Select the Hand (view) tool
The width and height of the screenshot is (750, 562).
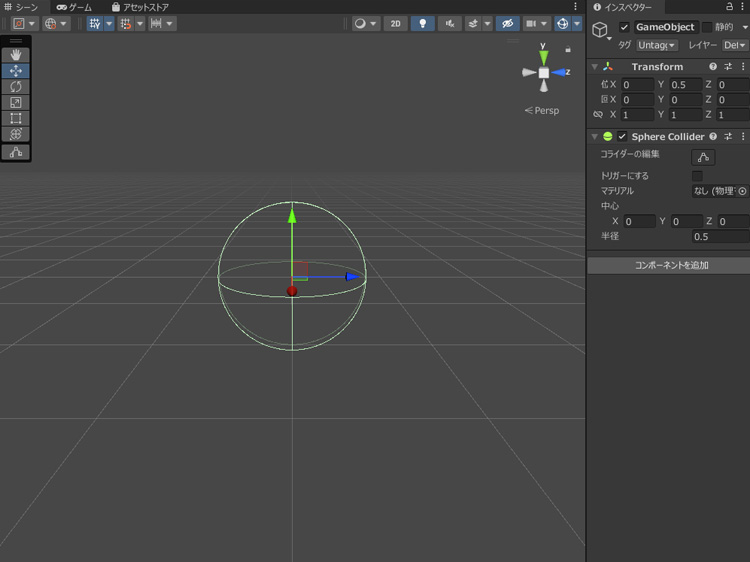[16, 55]
